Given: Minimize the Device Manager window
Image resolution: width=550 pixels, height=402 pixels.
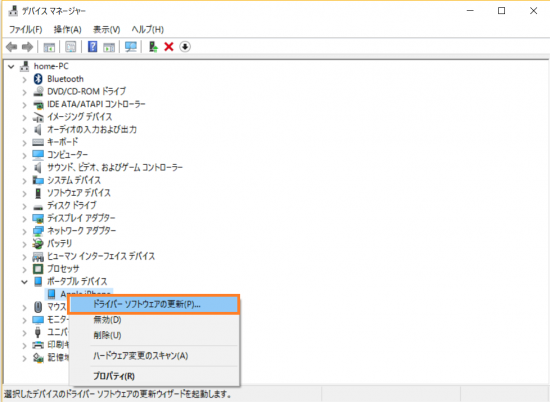Looking at the screenshot, I should (x=470, y=11).
